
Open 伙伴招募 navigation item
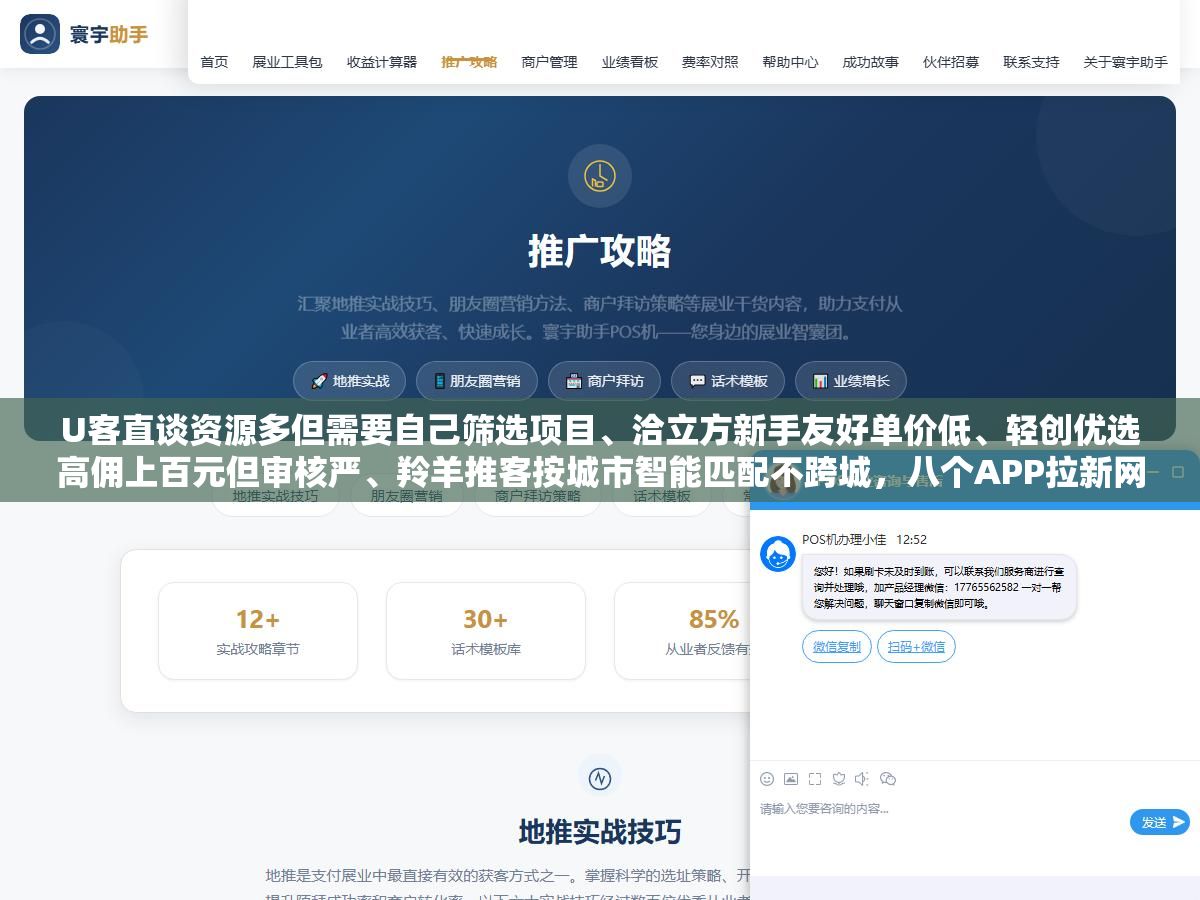(x=951, y=62)
